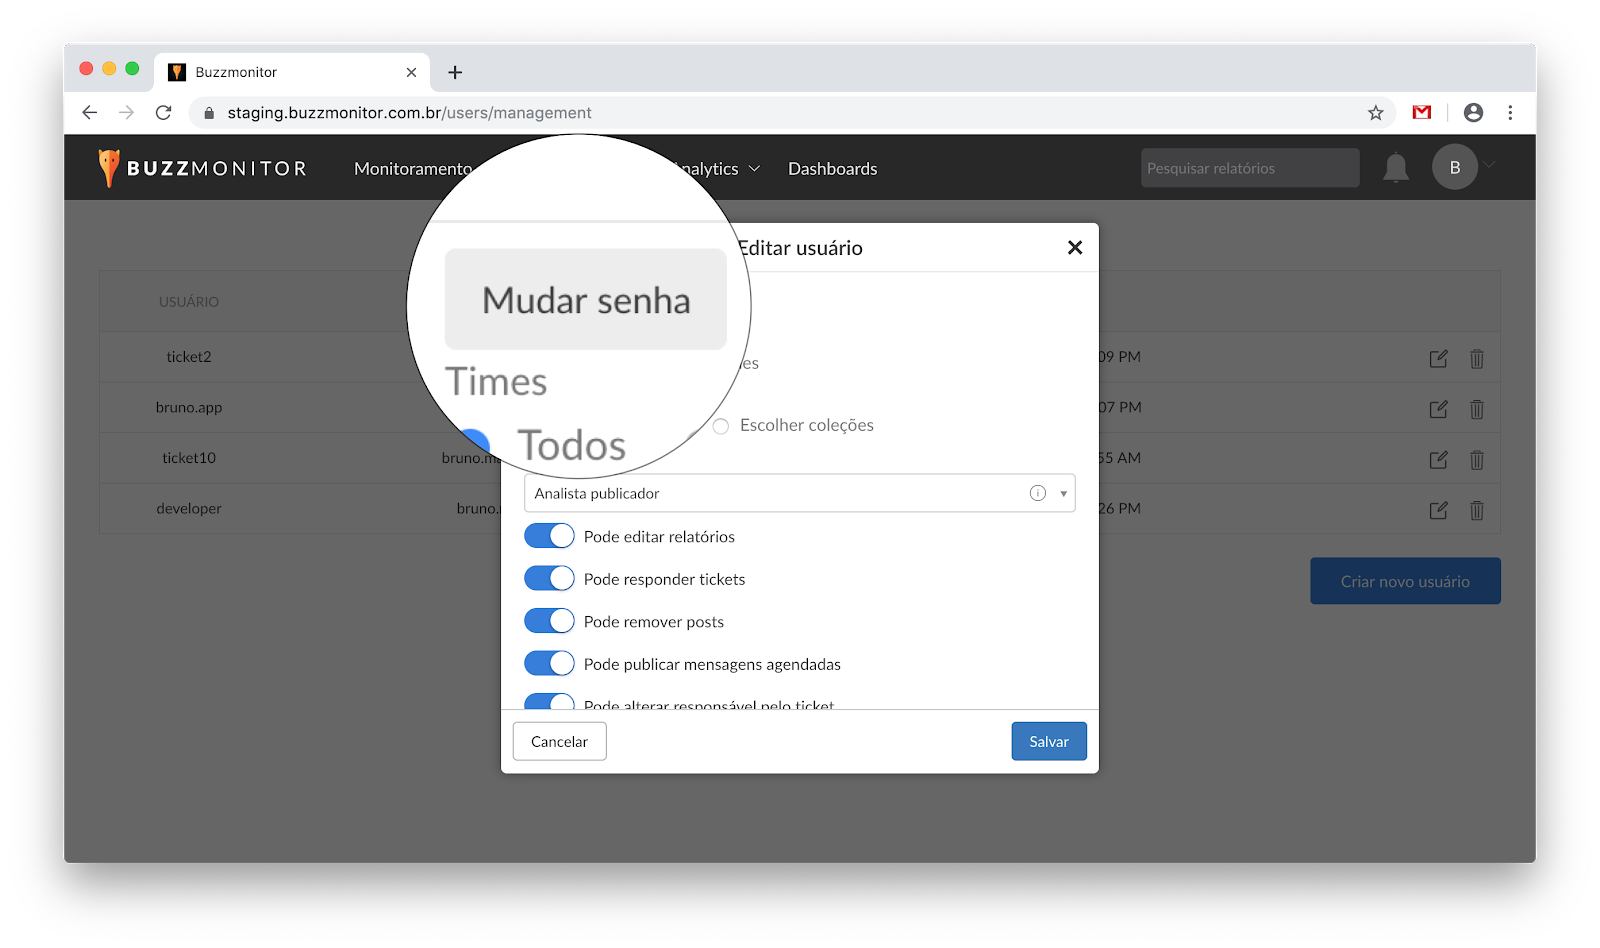Viewport: 1600px width, 948px height.
Task: Bookmark page with the star icon
Action: tap(1375, 113)
